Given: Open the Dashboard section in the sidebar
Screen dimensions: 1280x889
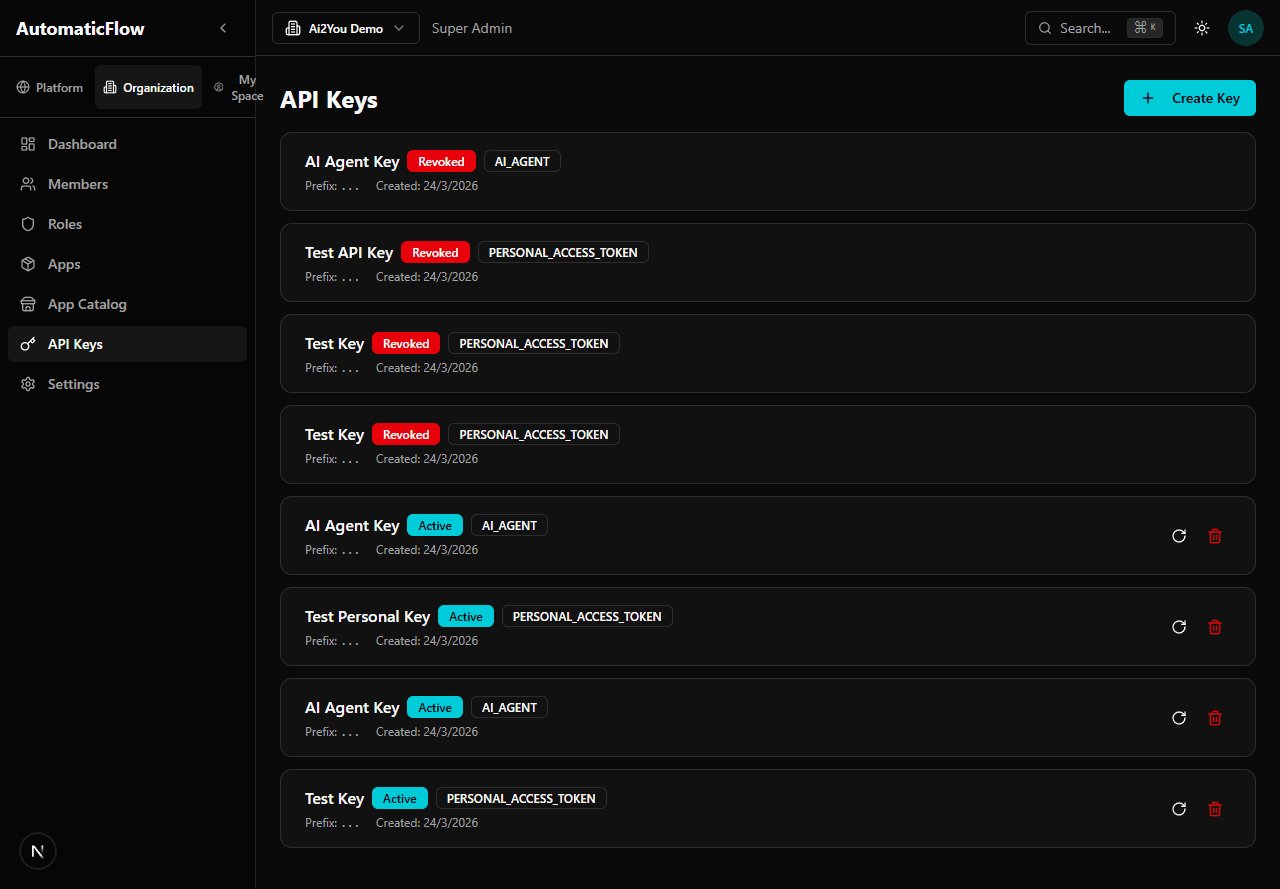Looking at the screenshot, I should 82,144.
